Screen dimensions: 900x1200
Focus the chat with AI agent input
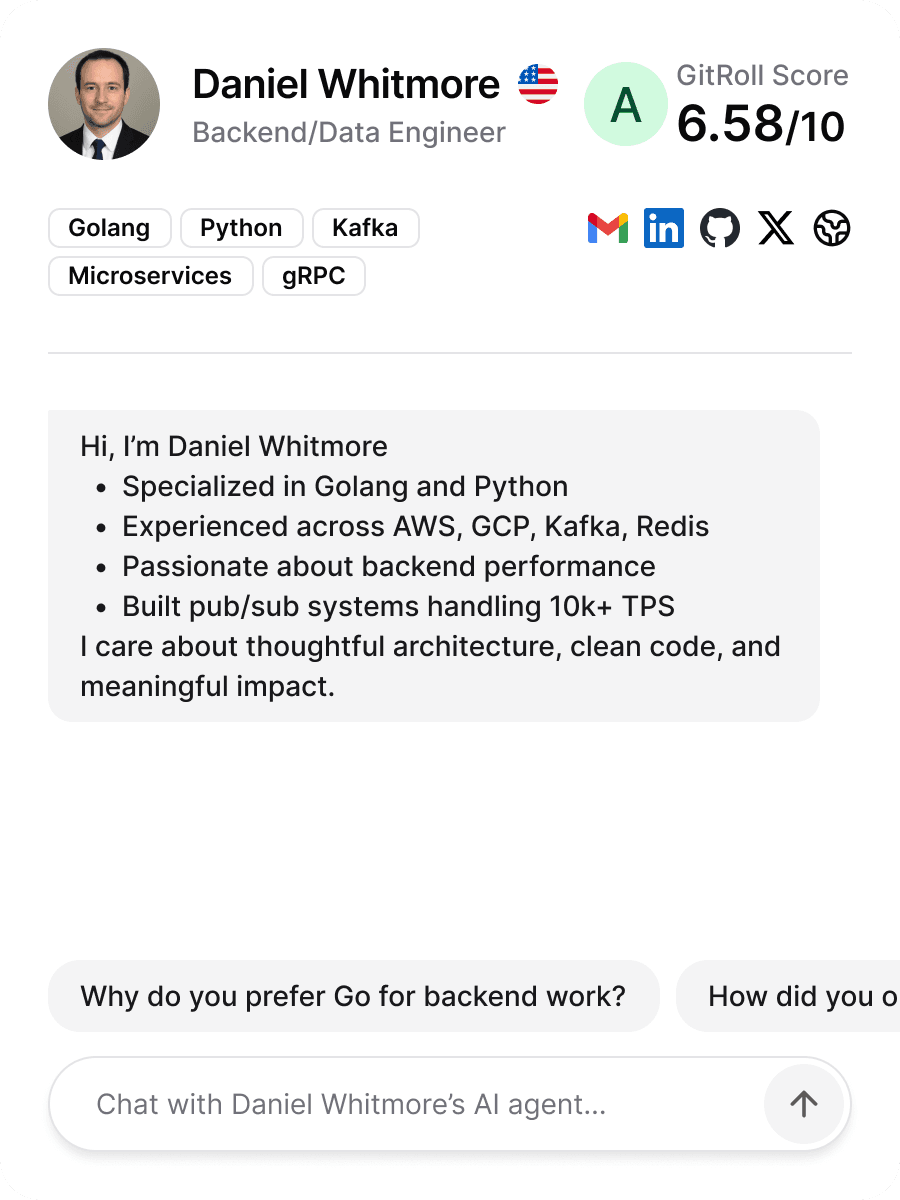[x=400, y=1104]
